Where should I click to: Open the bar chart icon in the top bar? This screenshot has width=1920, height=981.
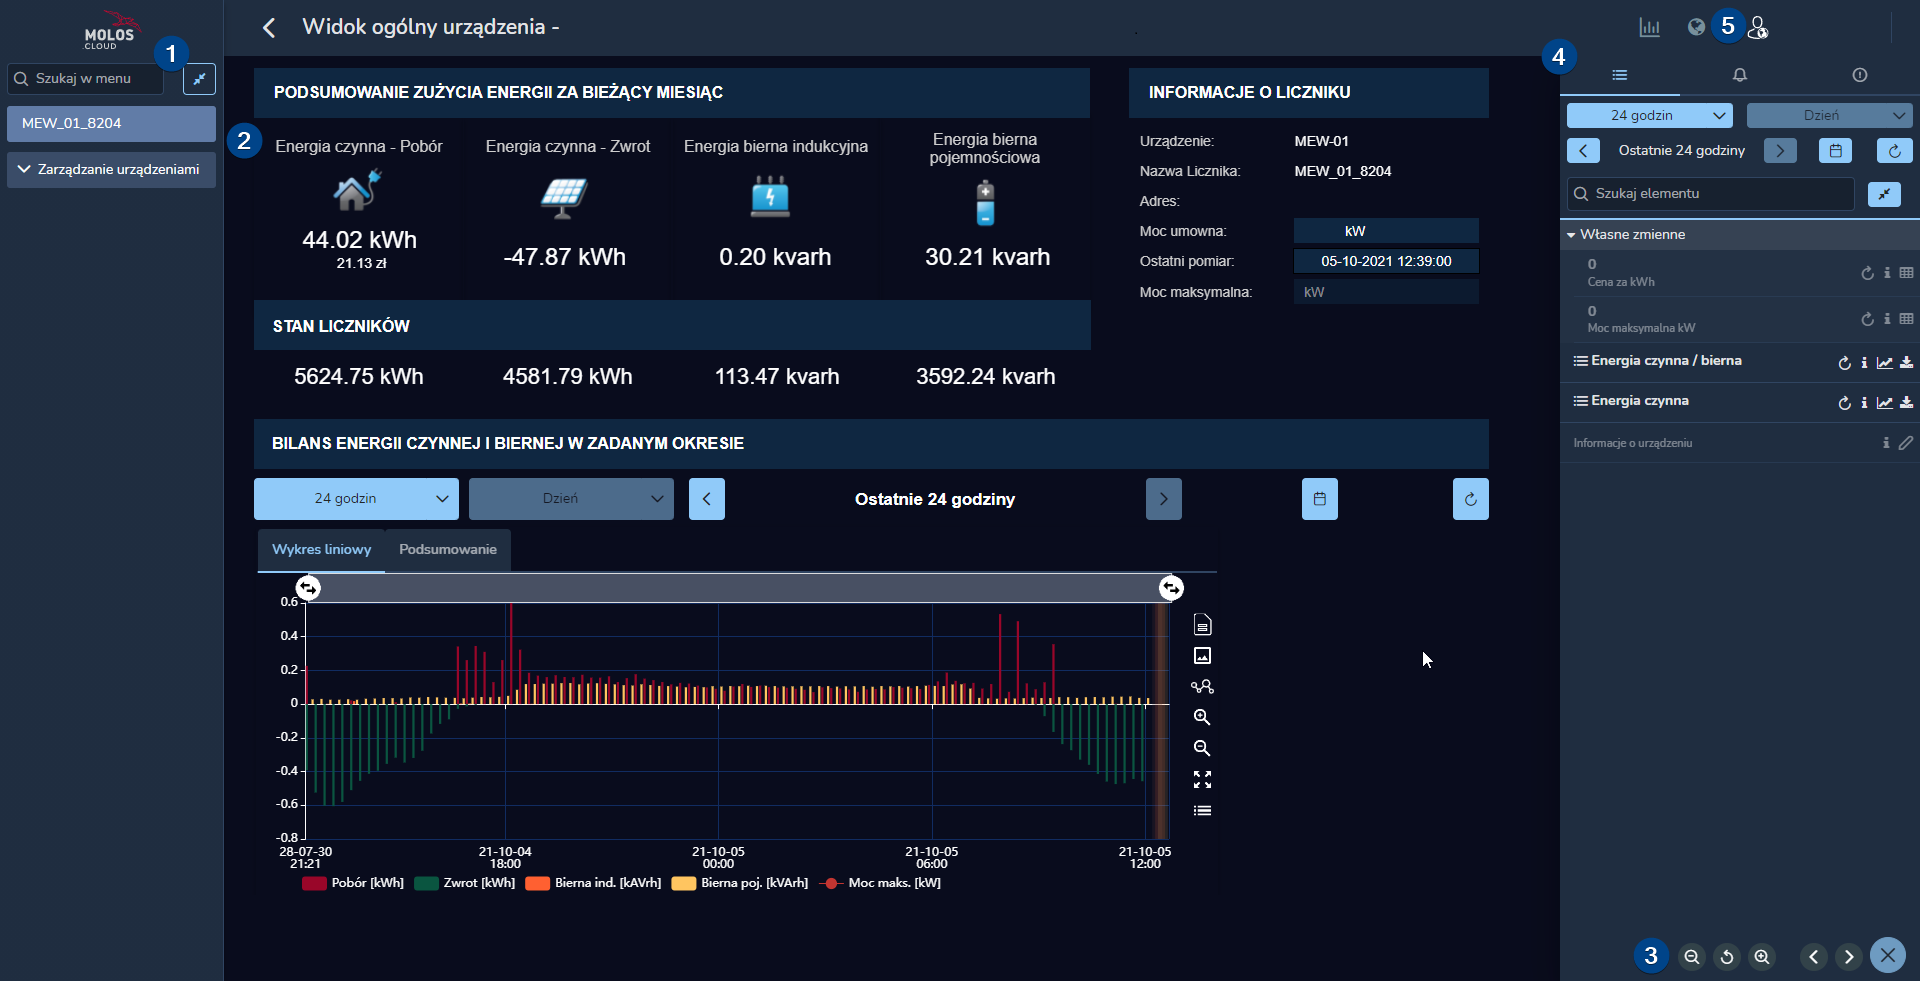click(1650, 27)
